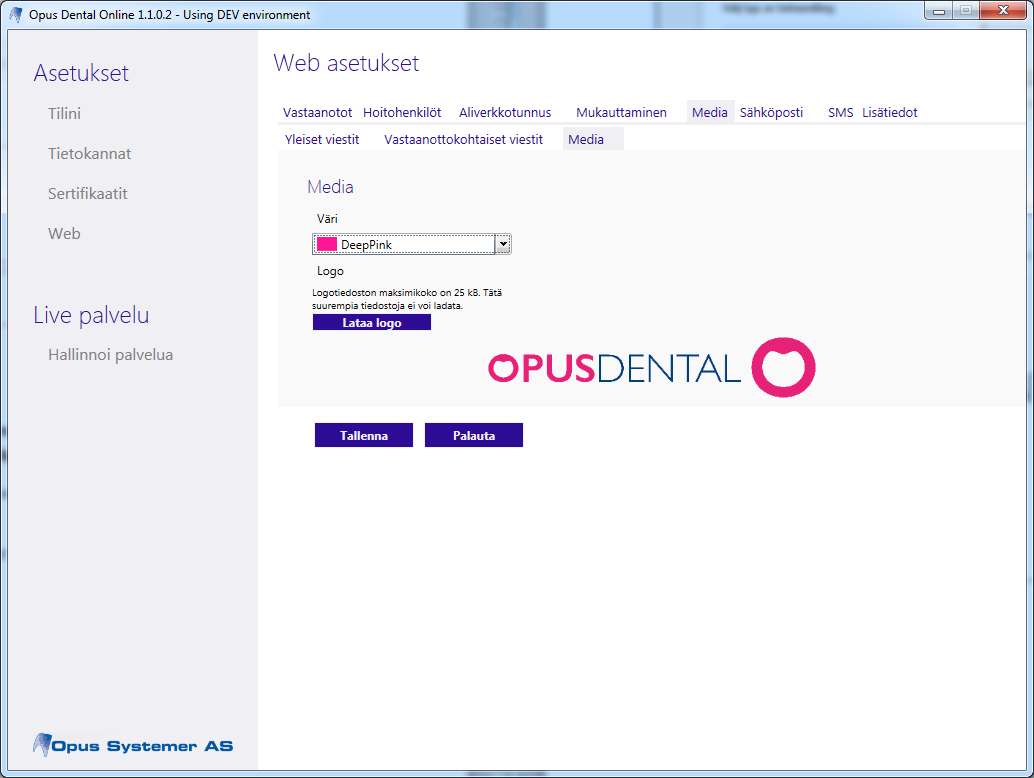Click the Web asetukset page title

[346, 63]
